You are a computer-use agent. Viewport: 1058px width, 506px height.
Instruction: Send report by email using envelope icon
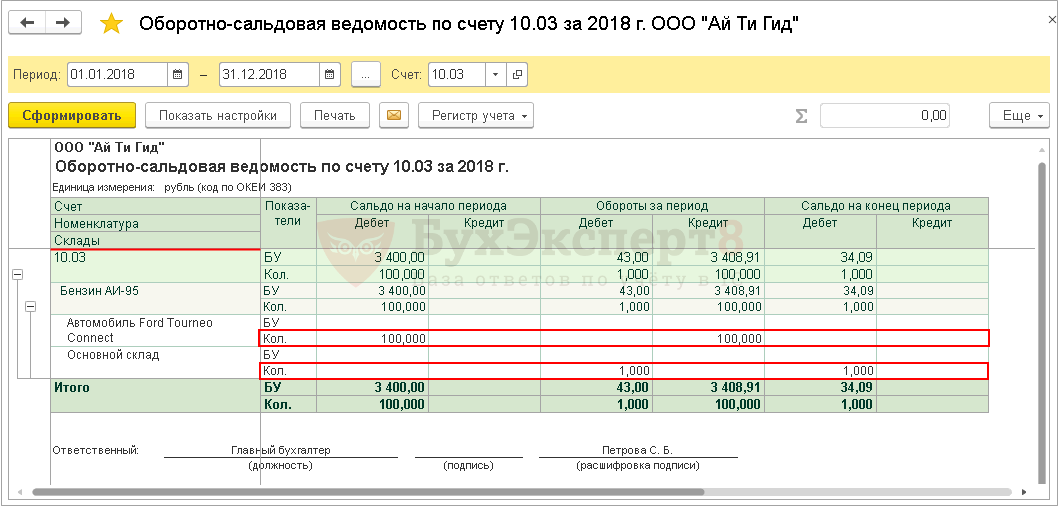(x=395, y=116)
